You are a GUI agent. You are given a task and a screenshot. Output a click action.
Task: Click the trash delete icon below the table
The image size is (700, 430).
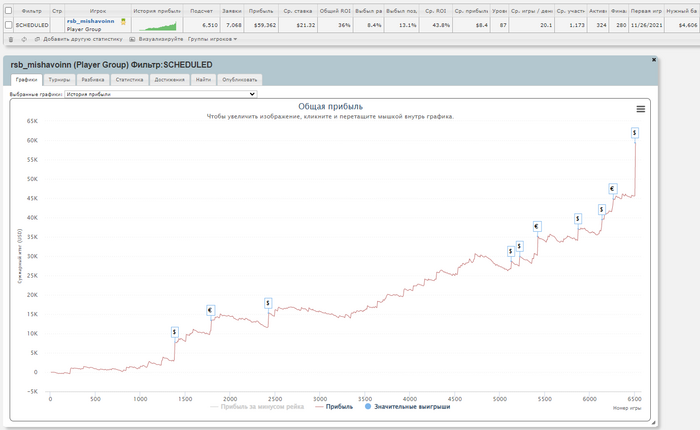pyautogui.click(x=11, y=39)
